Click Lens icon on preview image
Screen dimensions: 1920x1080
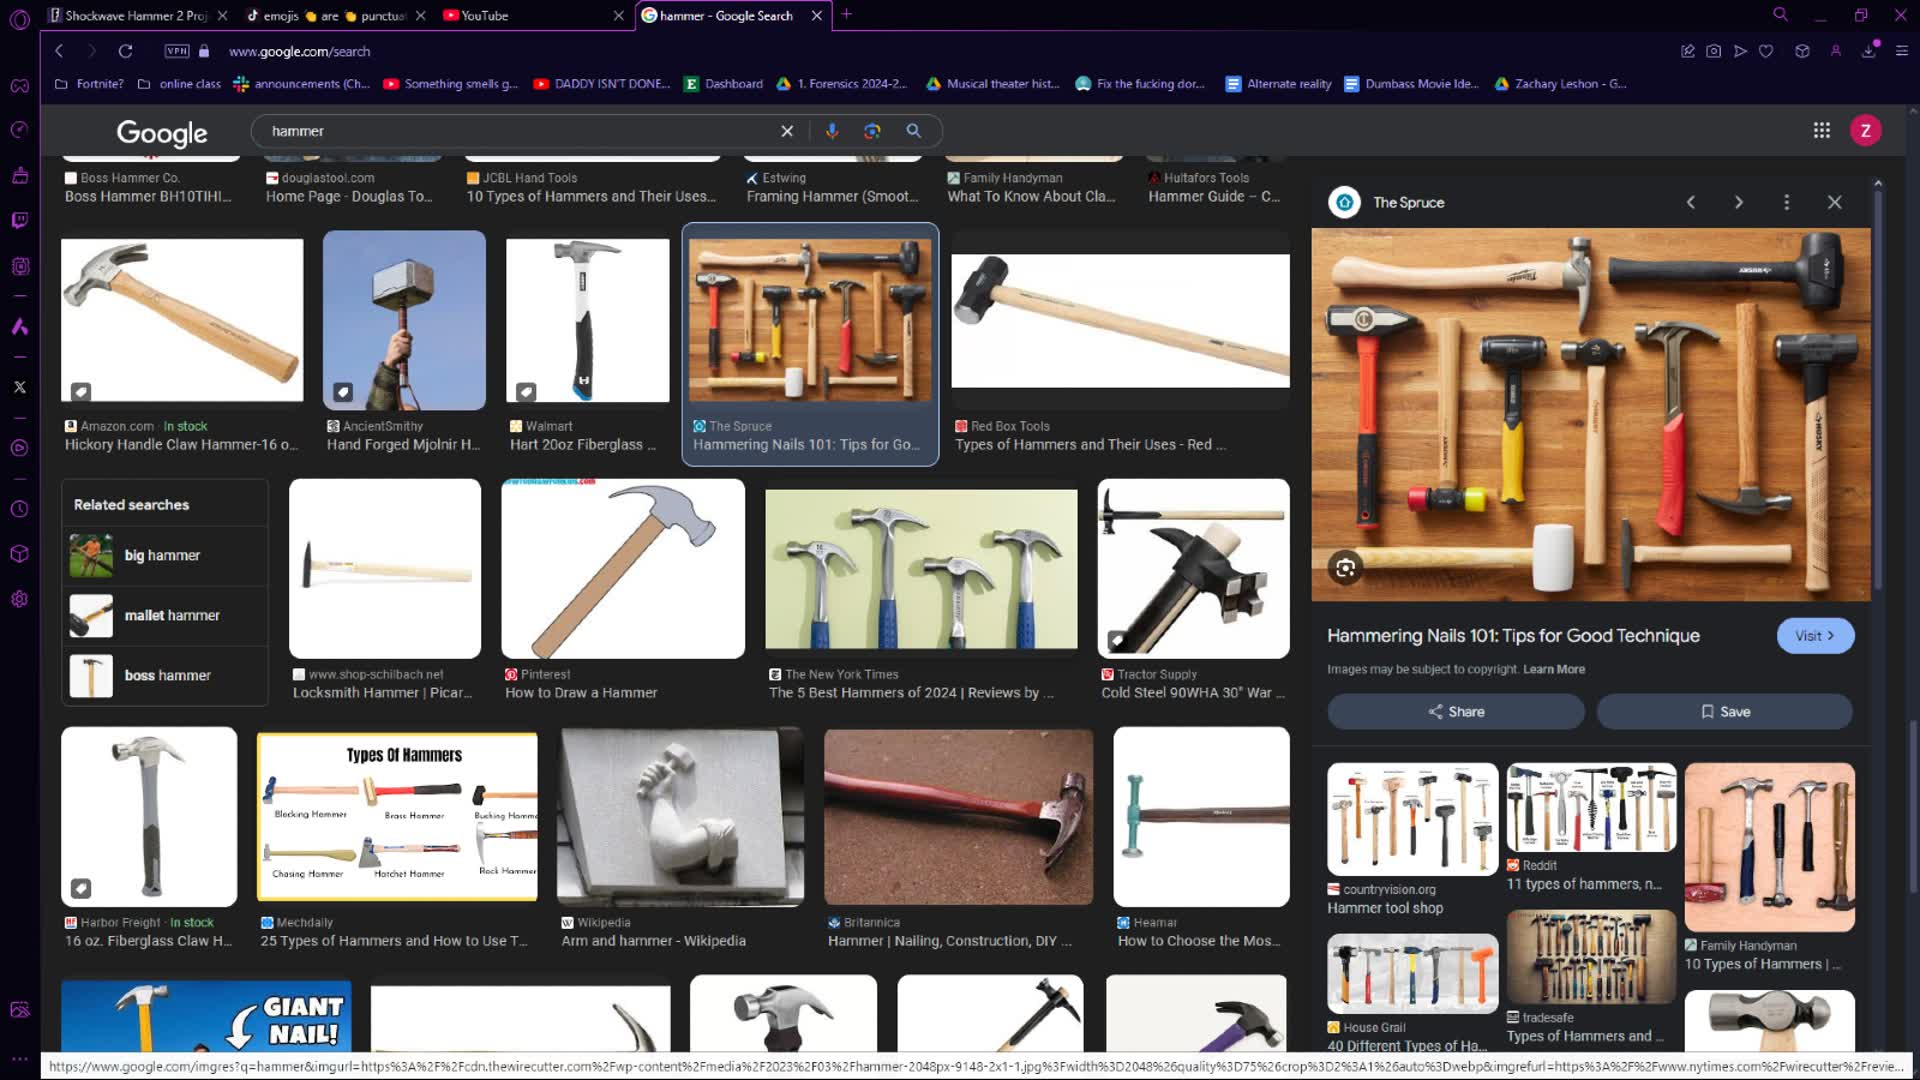tap(1345, 568)
